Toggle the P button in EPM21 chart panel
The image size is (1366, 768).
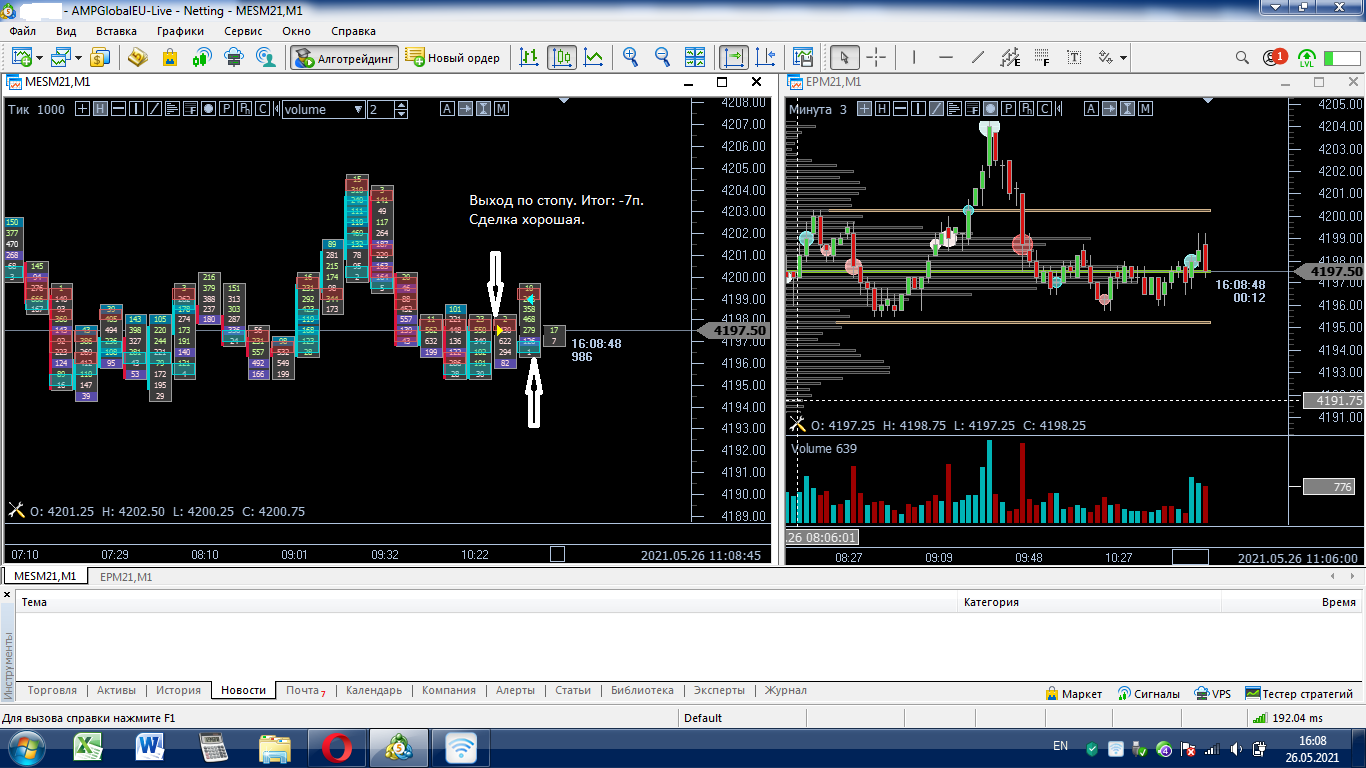click(1009, 109)
